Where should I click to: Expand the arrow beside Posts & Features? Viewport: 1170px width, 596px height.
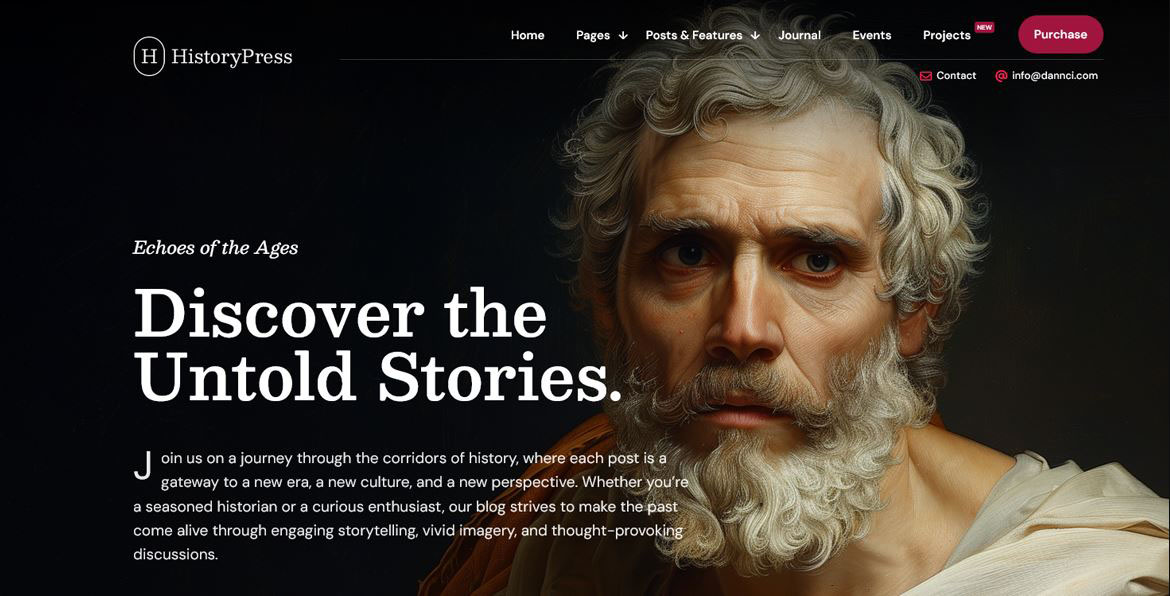(x=755, y=35)
